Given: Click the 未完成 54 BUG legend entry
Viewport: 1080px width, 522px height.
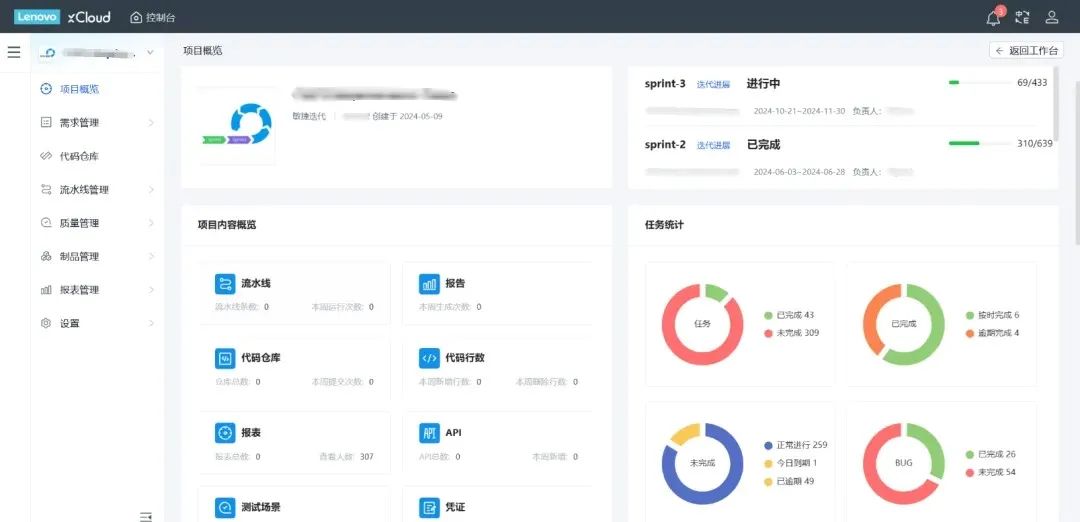Looking at the screenshot, I should tap(990, 472).
